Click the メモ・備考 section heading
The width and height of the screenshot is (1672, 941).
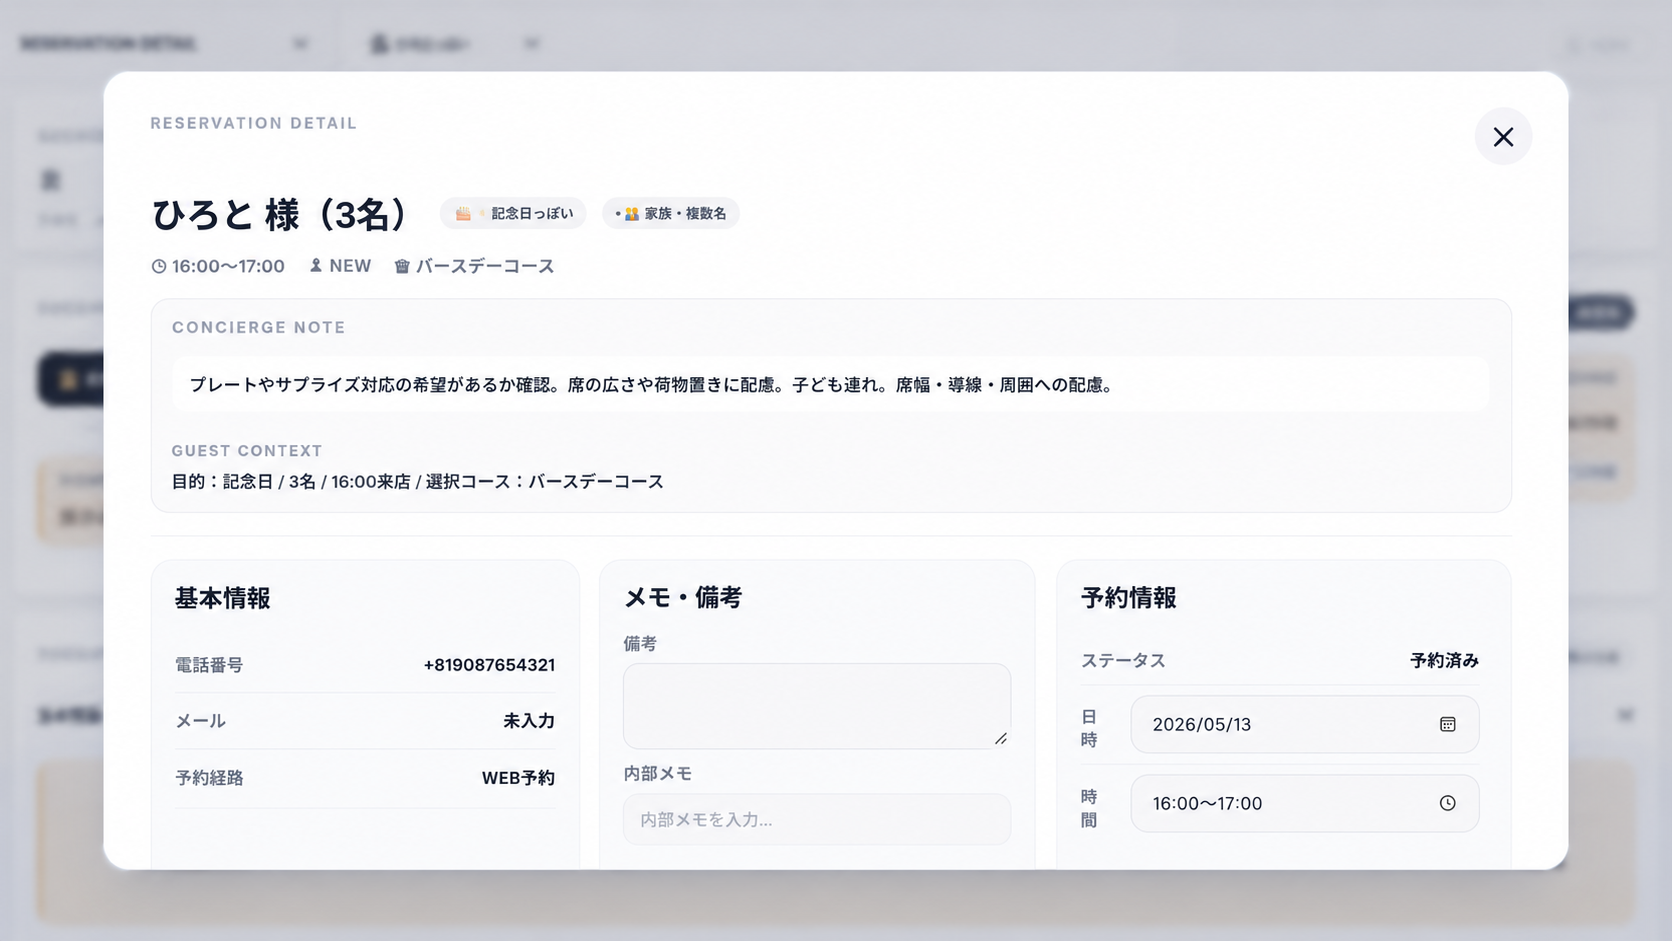click(683, 598)
